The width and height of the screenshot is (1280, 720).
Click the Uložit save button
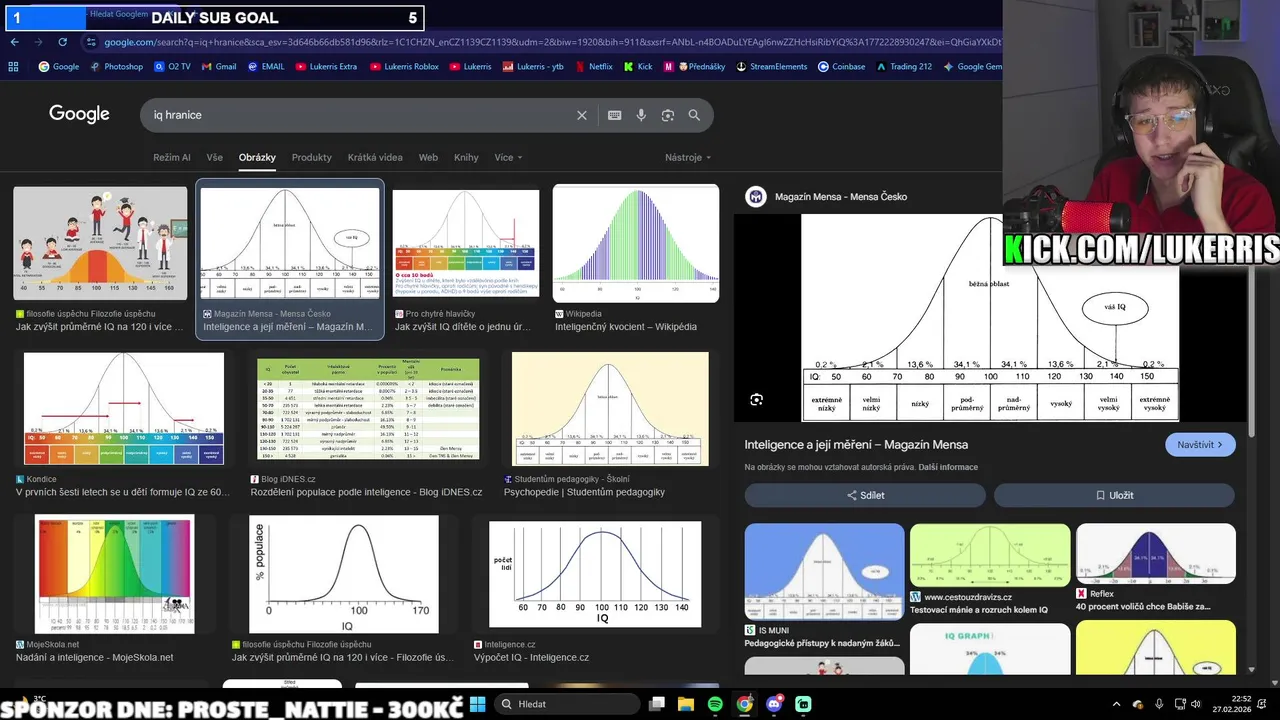tap(1114, 495)
